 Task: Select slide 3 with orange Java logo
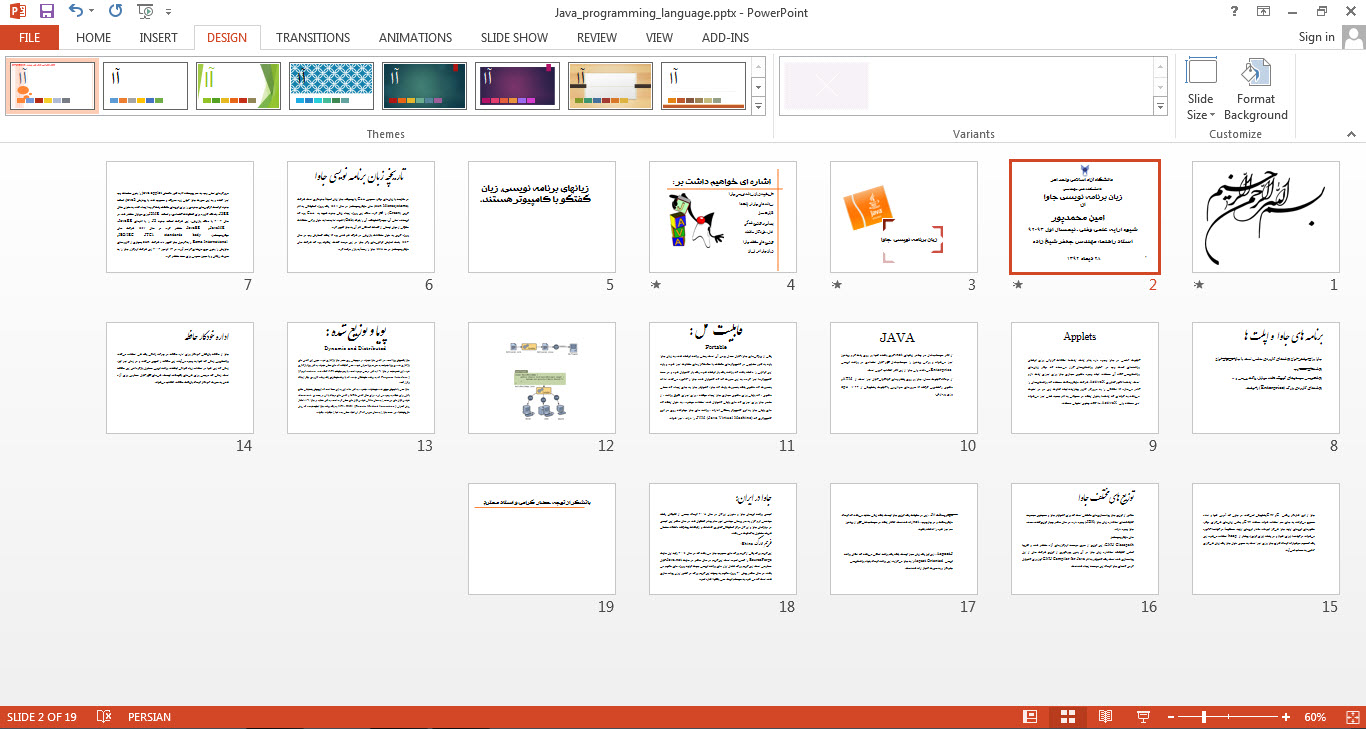click(x=904, y=217)
